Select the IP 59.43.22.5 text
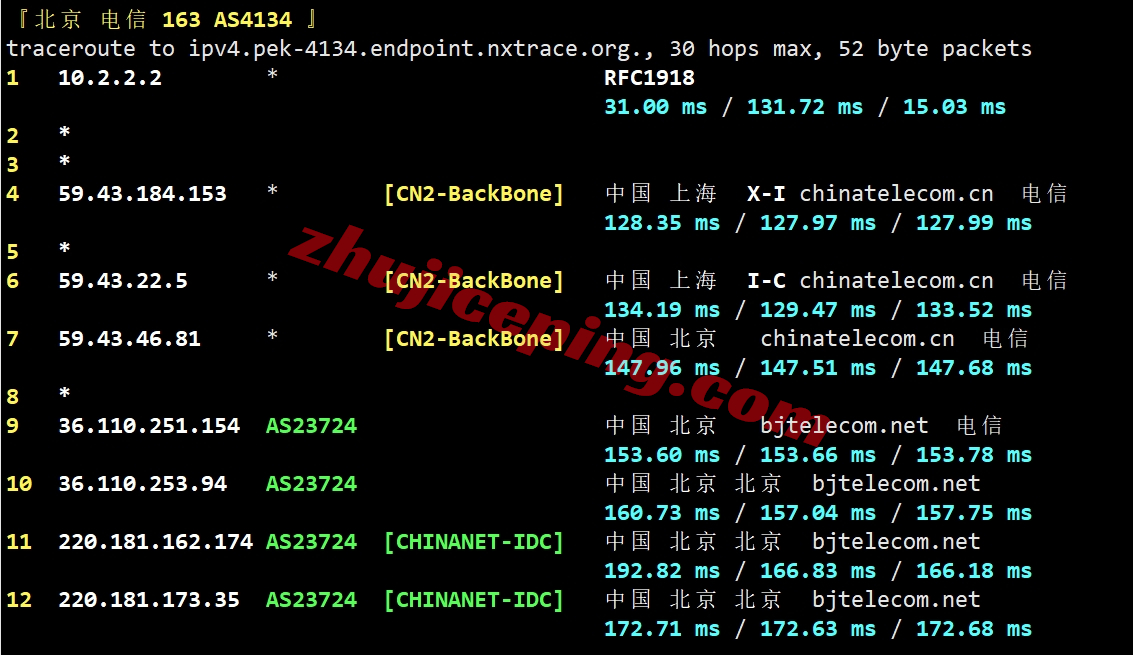This screenshot has height=655, width=1133. (123, 281)
